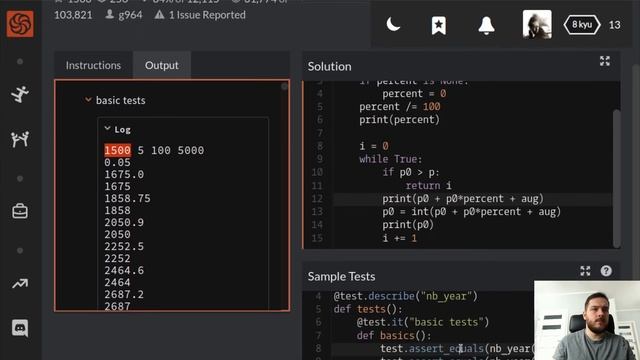Click the Sample Tests panel title
This screenshot has height=360, width=640.
coord(341,276)
